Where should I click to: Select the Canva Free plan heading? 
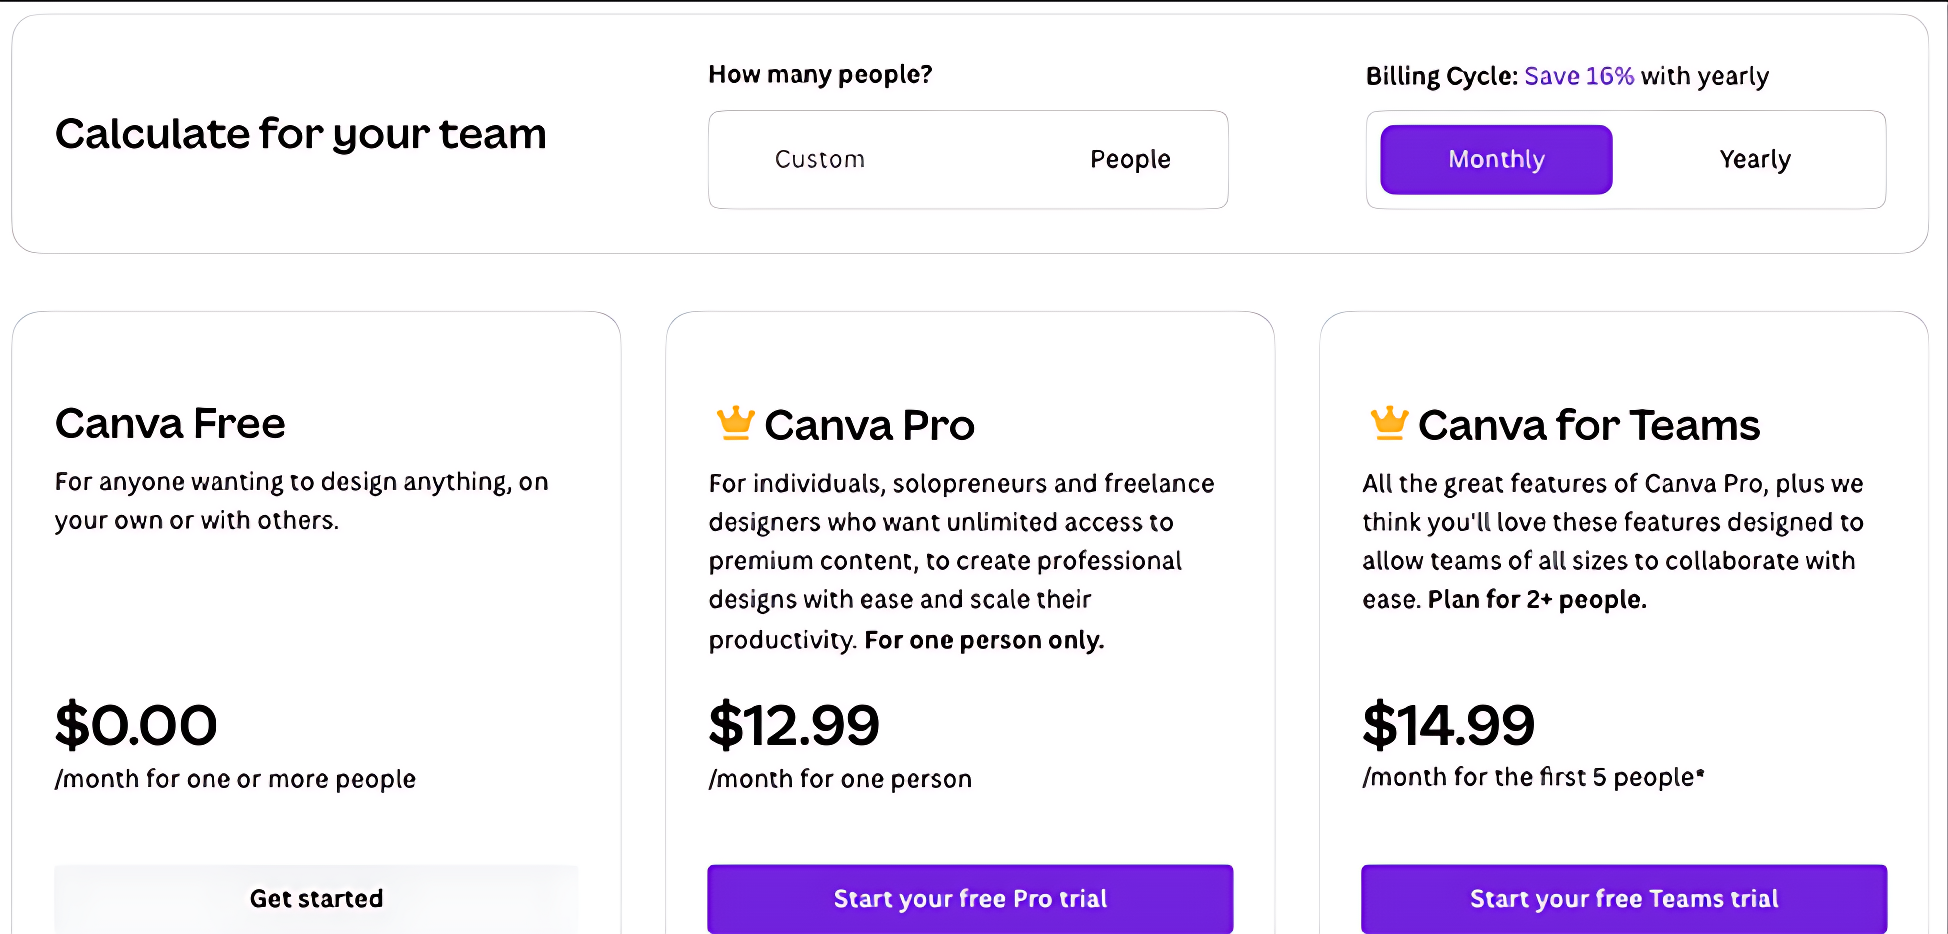tap(170, 423)
